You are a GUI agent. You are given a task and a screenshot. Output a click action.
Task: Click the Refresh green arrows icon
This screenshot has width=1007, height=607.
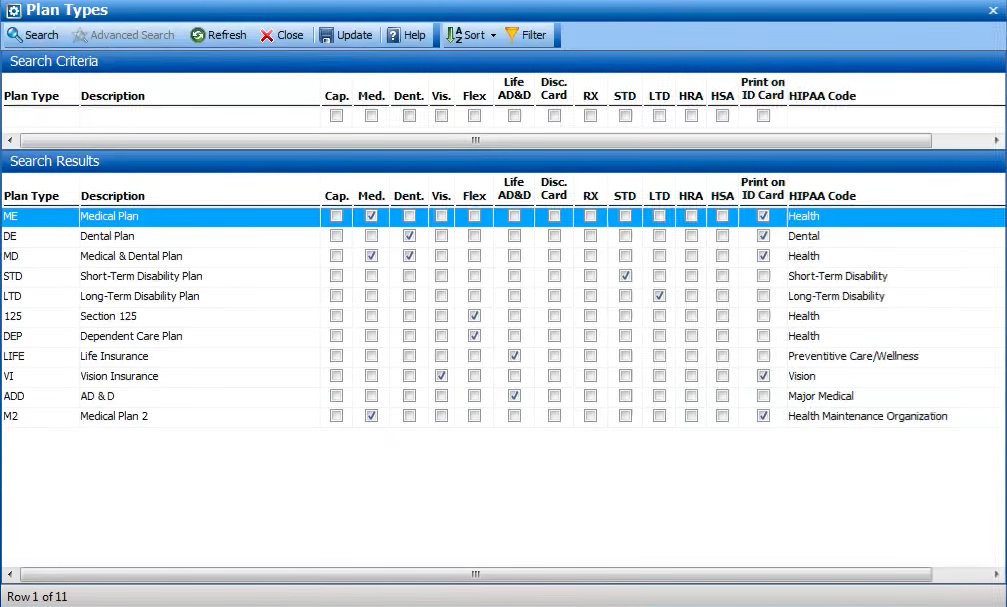(198, 35)
